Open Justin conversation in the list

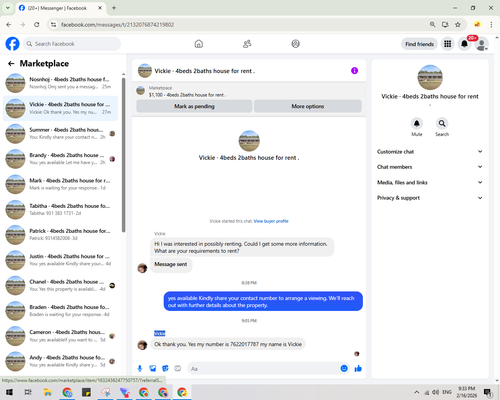60,260
